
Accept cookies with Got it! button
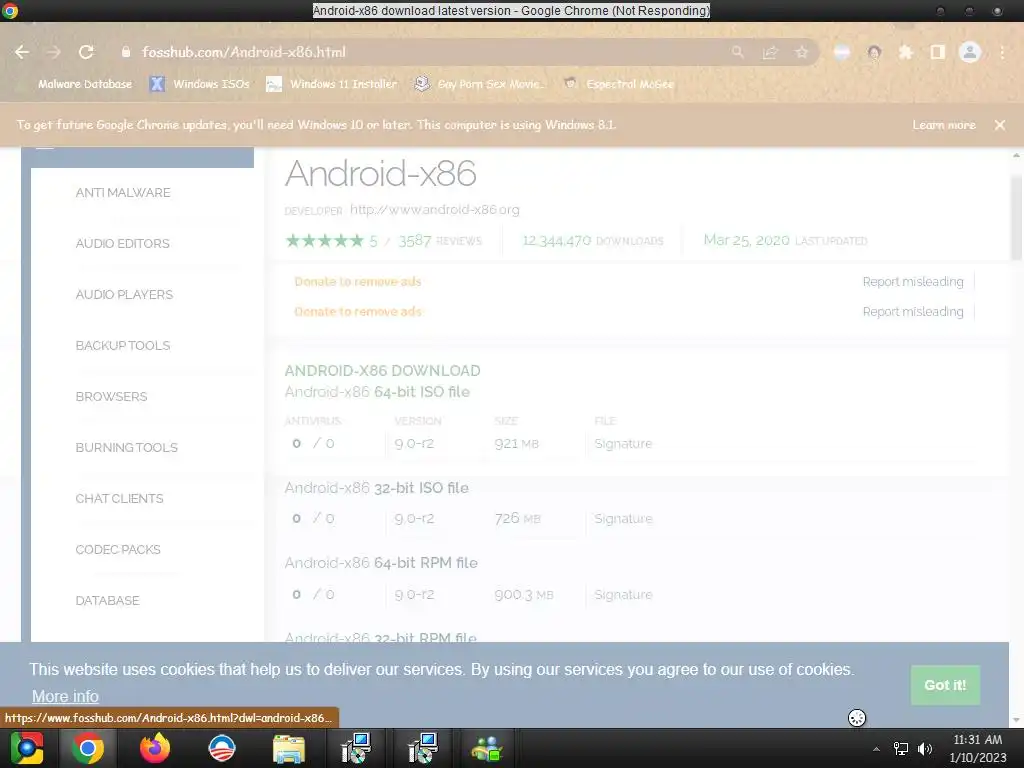[x=945, y=685]
